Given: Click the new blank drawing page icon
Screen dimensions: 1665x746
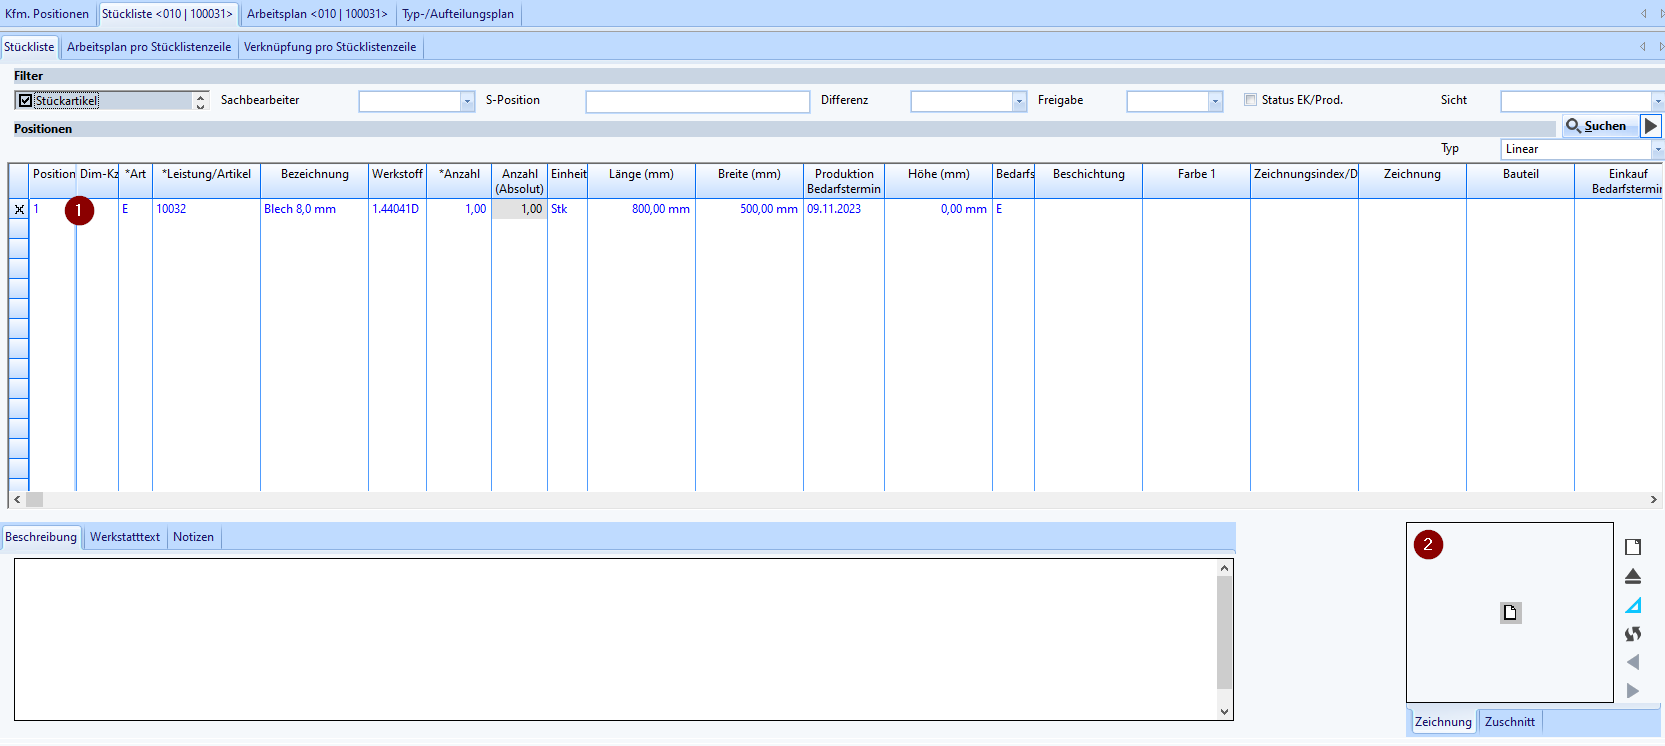Looking at the screenshot, I should (1633, 547).
